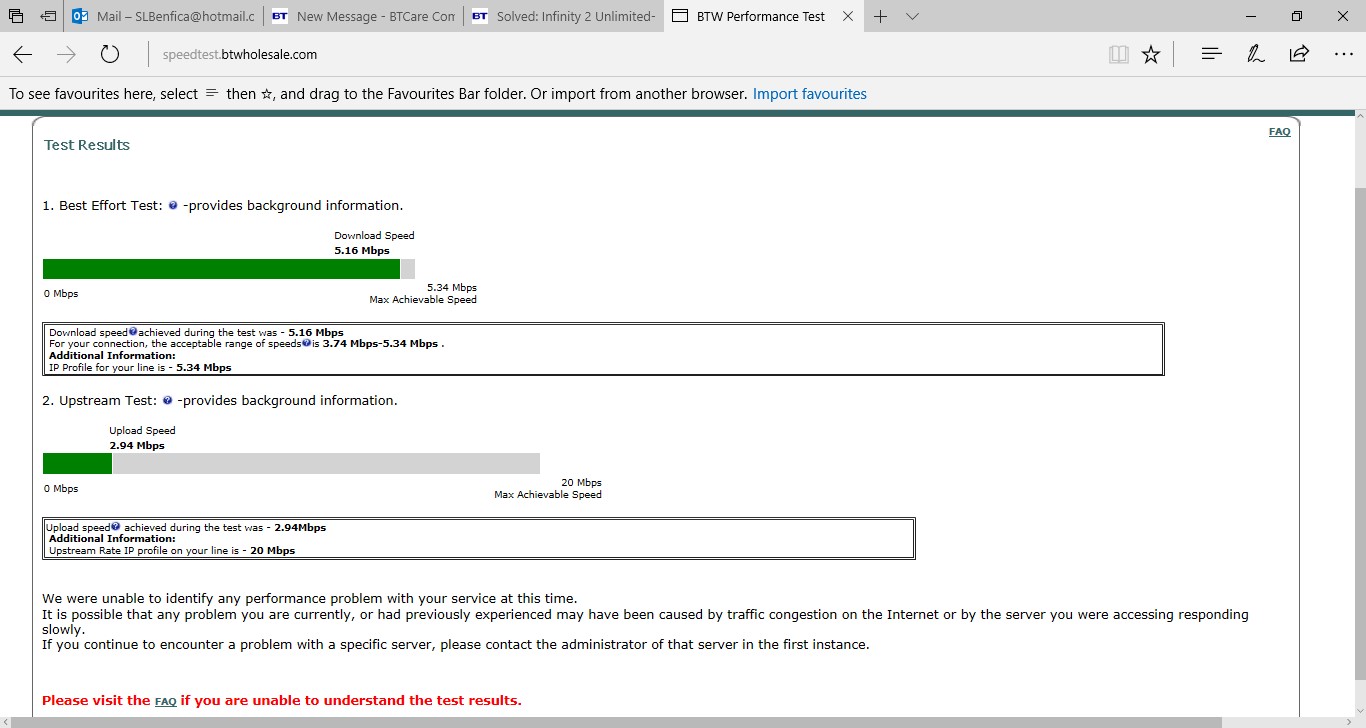Open the Hub favourites panel
Viewport: 1366px width, 728px height.
coord(1211,55)
